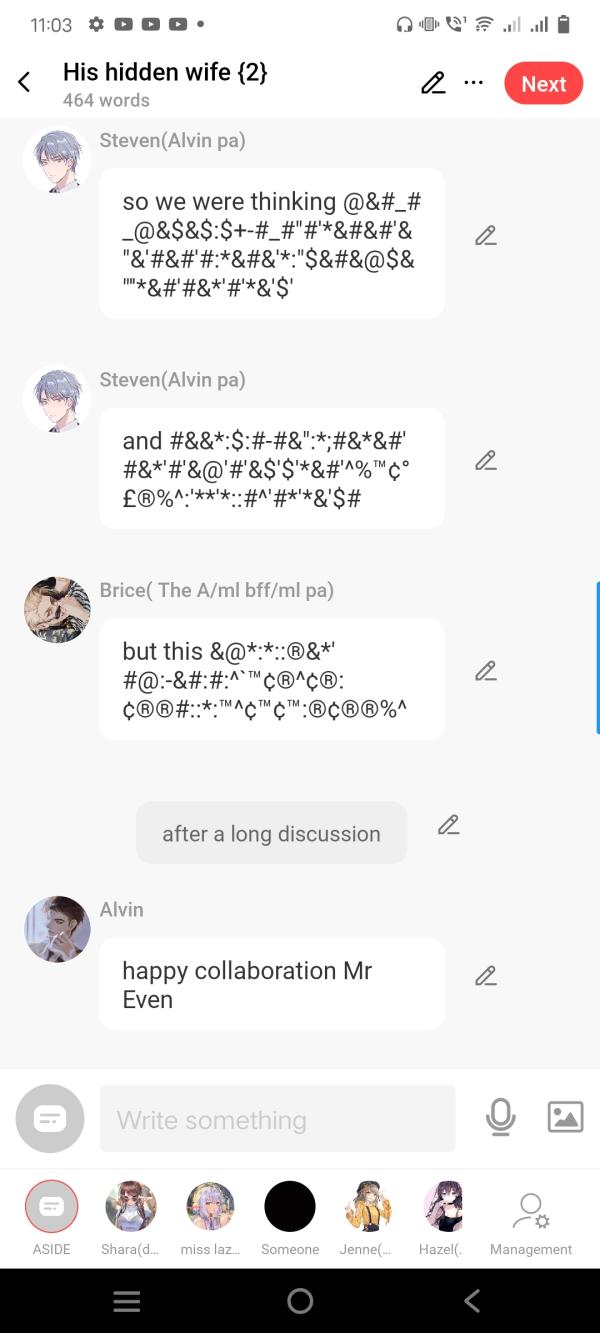
Task: Edit the 'so we were thinking' message
Action: click(x=486, y=236)
